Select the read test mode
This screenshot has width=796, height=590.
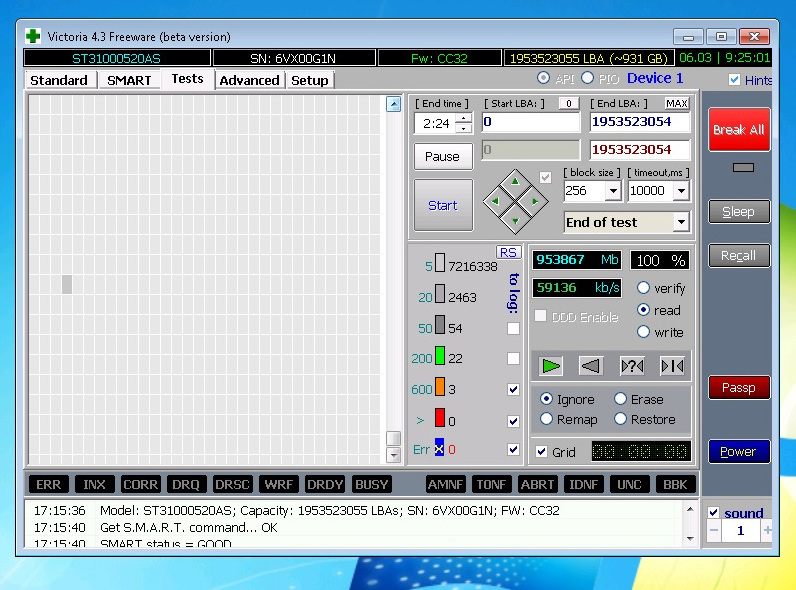click(643, 310)
